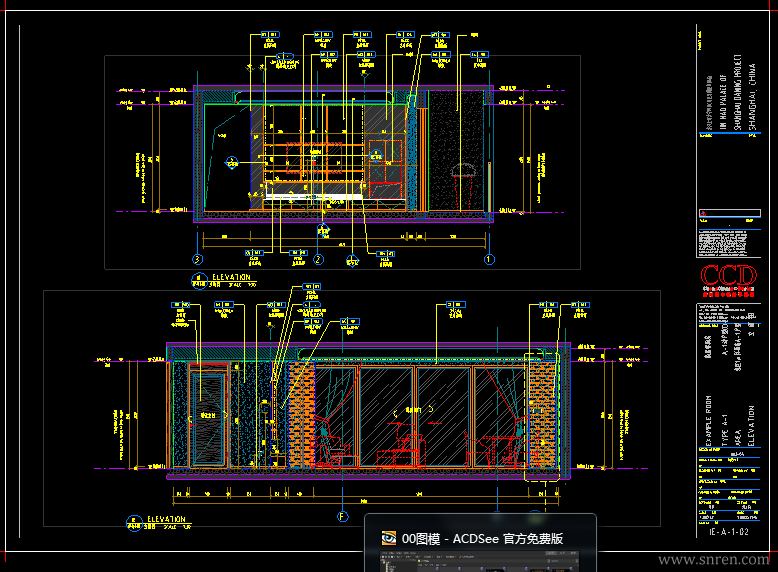
Task: Click the vertical ELEVATION text in title block
Action: (751, 426)
